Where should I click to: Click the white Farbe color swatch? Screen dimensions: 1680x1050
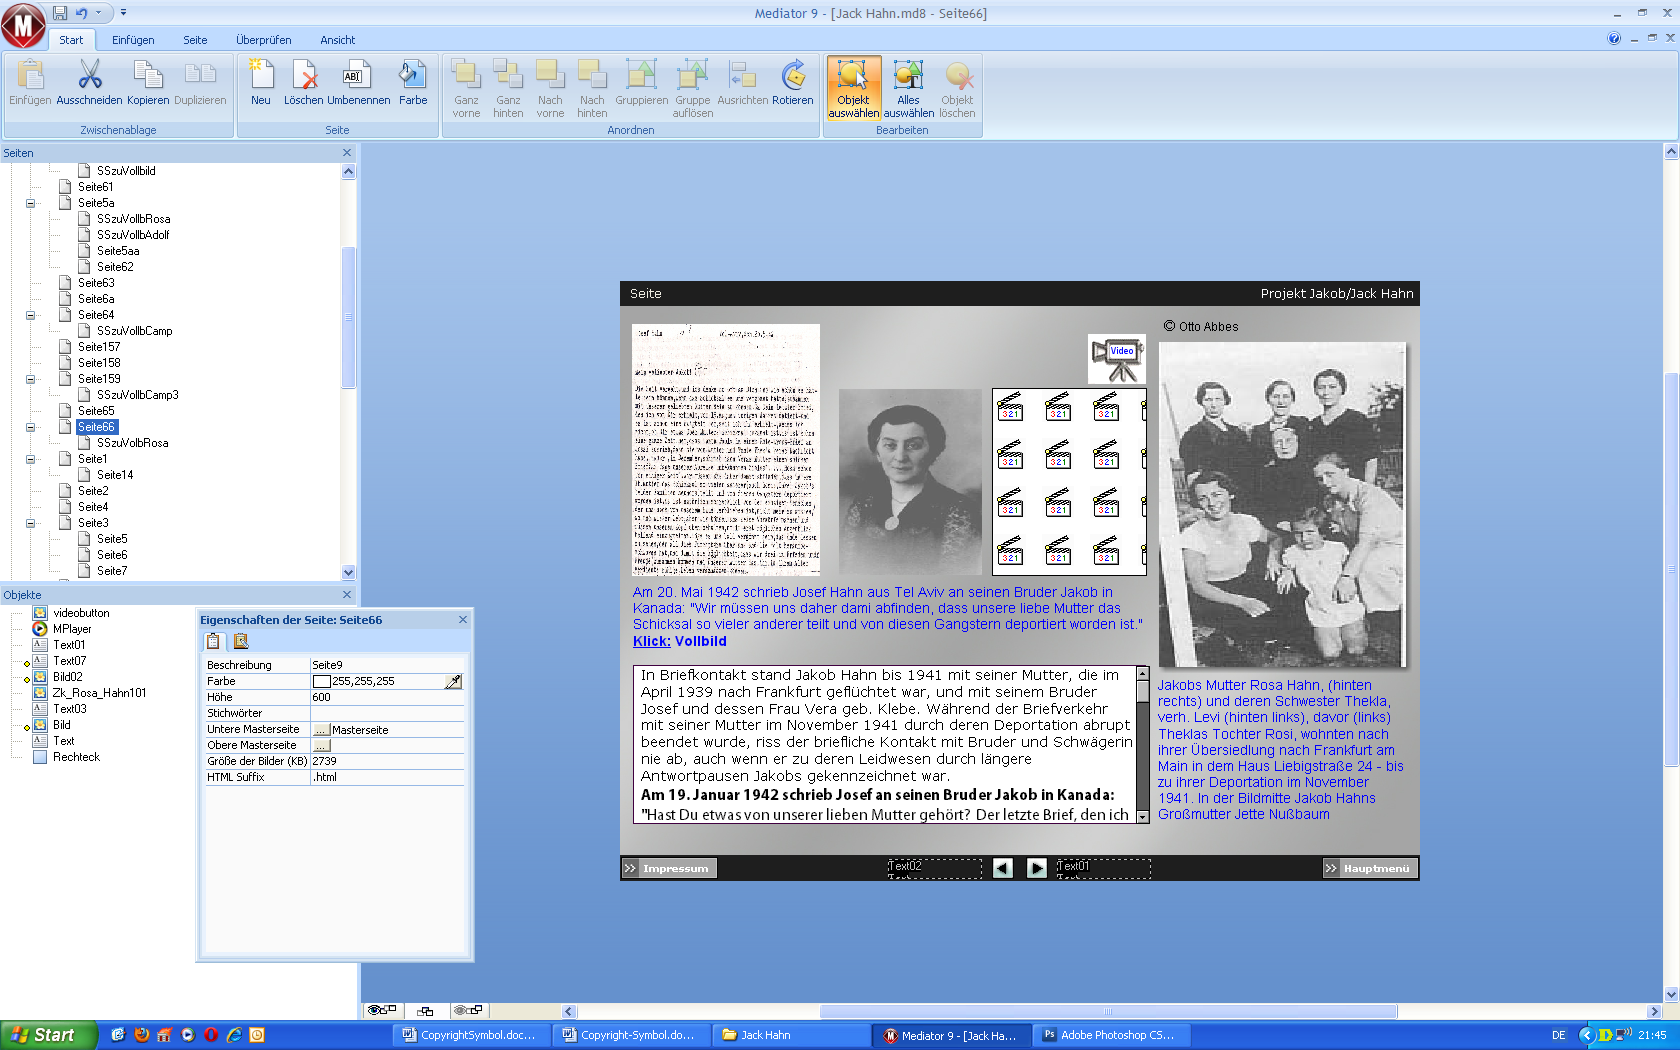[321, 681]
